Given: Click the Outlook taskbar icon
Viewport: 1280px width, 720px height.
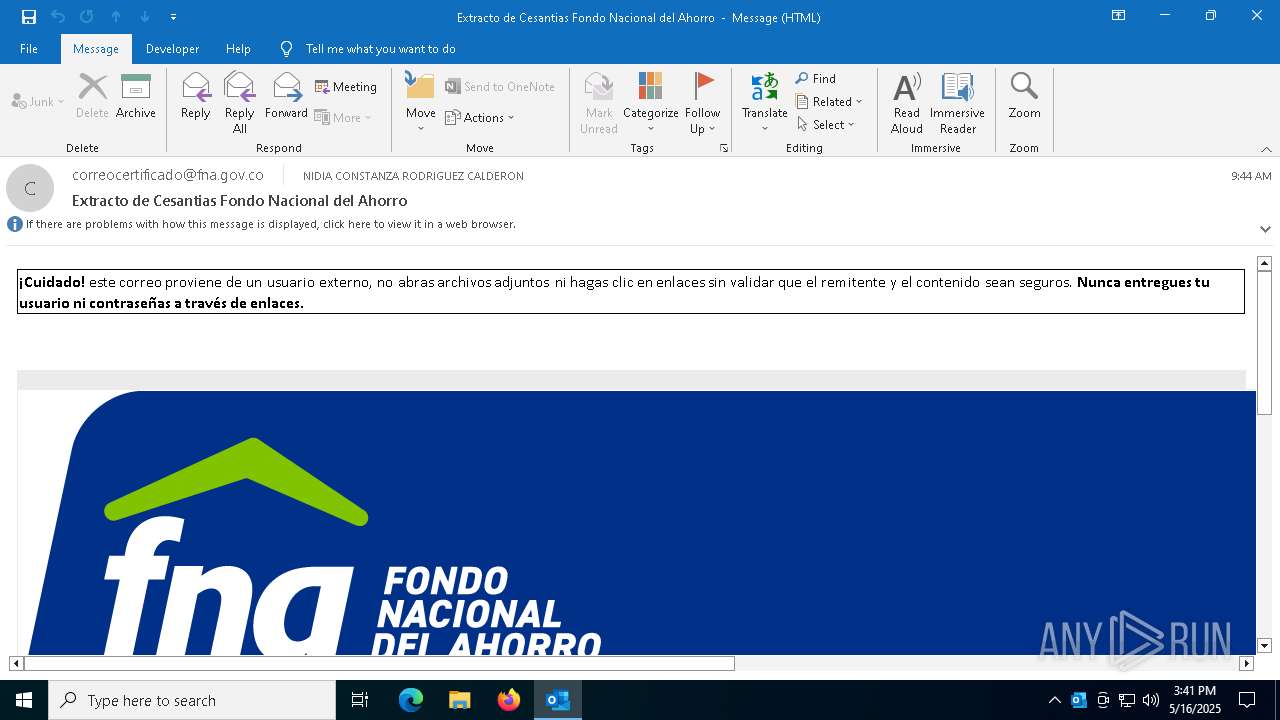Looking at the screenshot, I should [x=558, y=700].
